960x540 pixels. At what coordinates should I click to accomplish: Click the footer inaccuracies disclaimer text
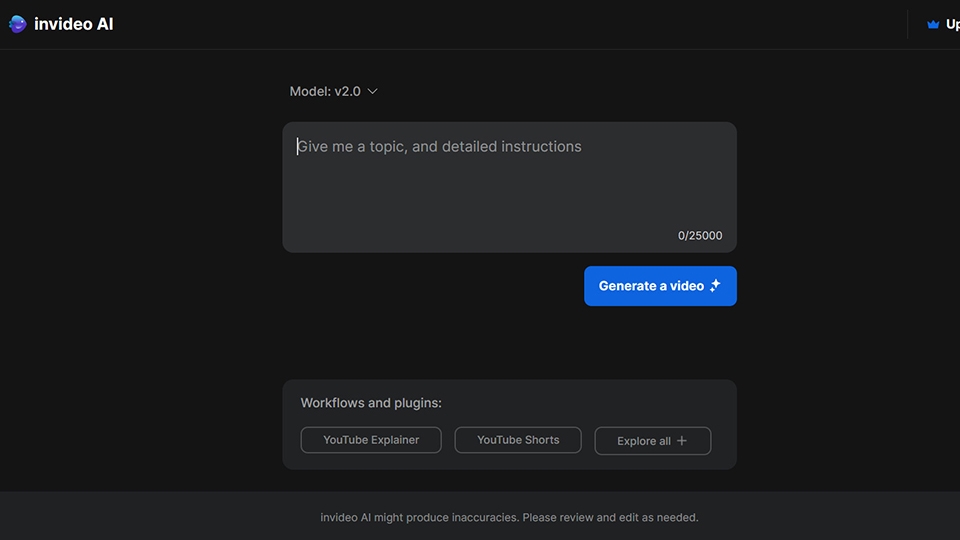[x=509, y=518]
